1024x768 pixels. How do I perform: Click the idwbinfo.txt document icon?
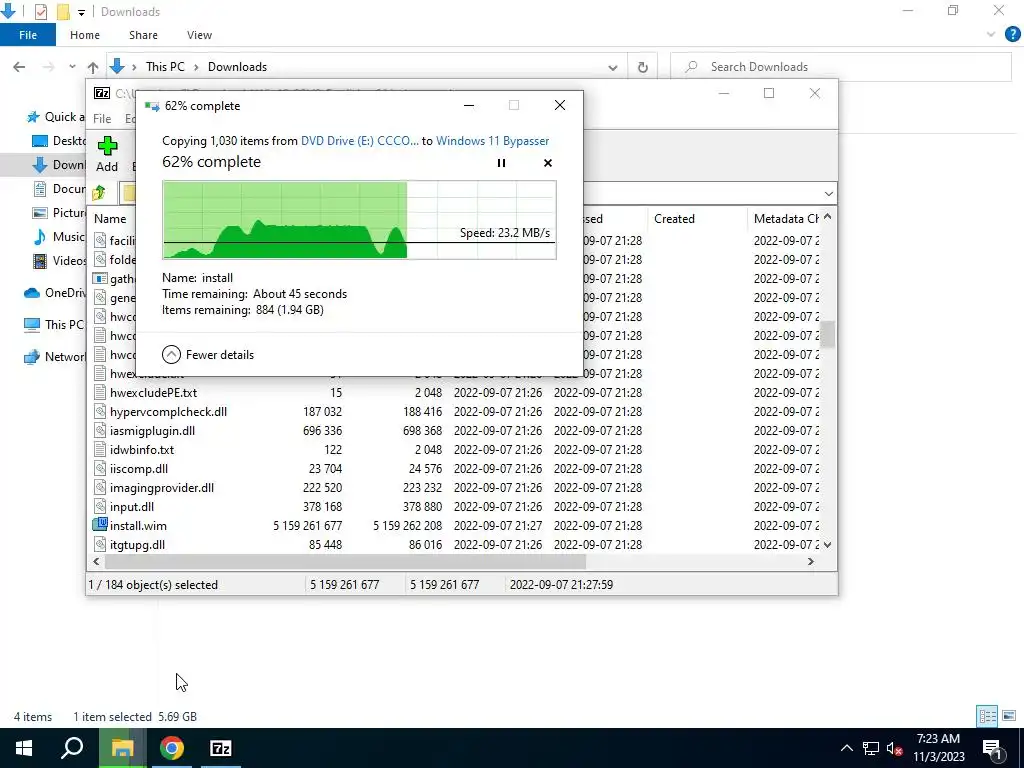coord(100,449)
